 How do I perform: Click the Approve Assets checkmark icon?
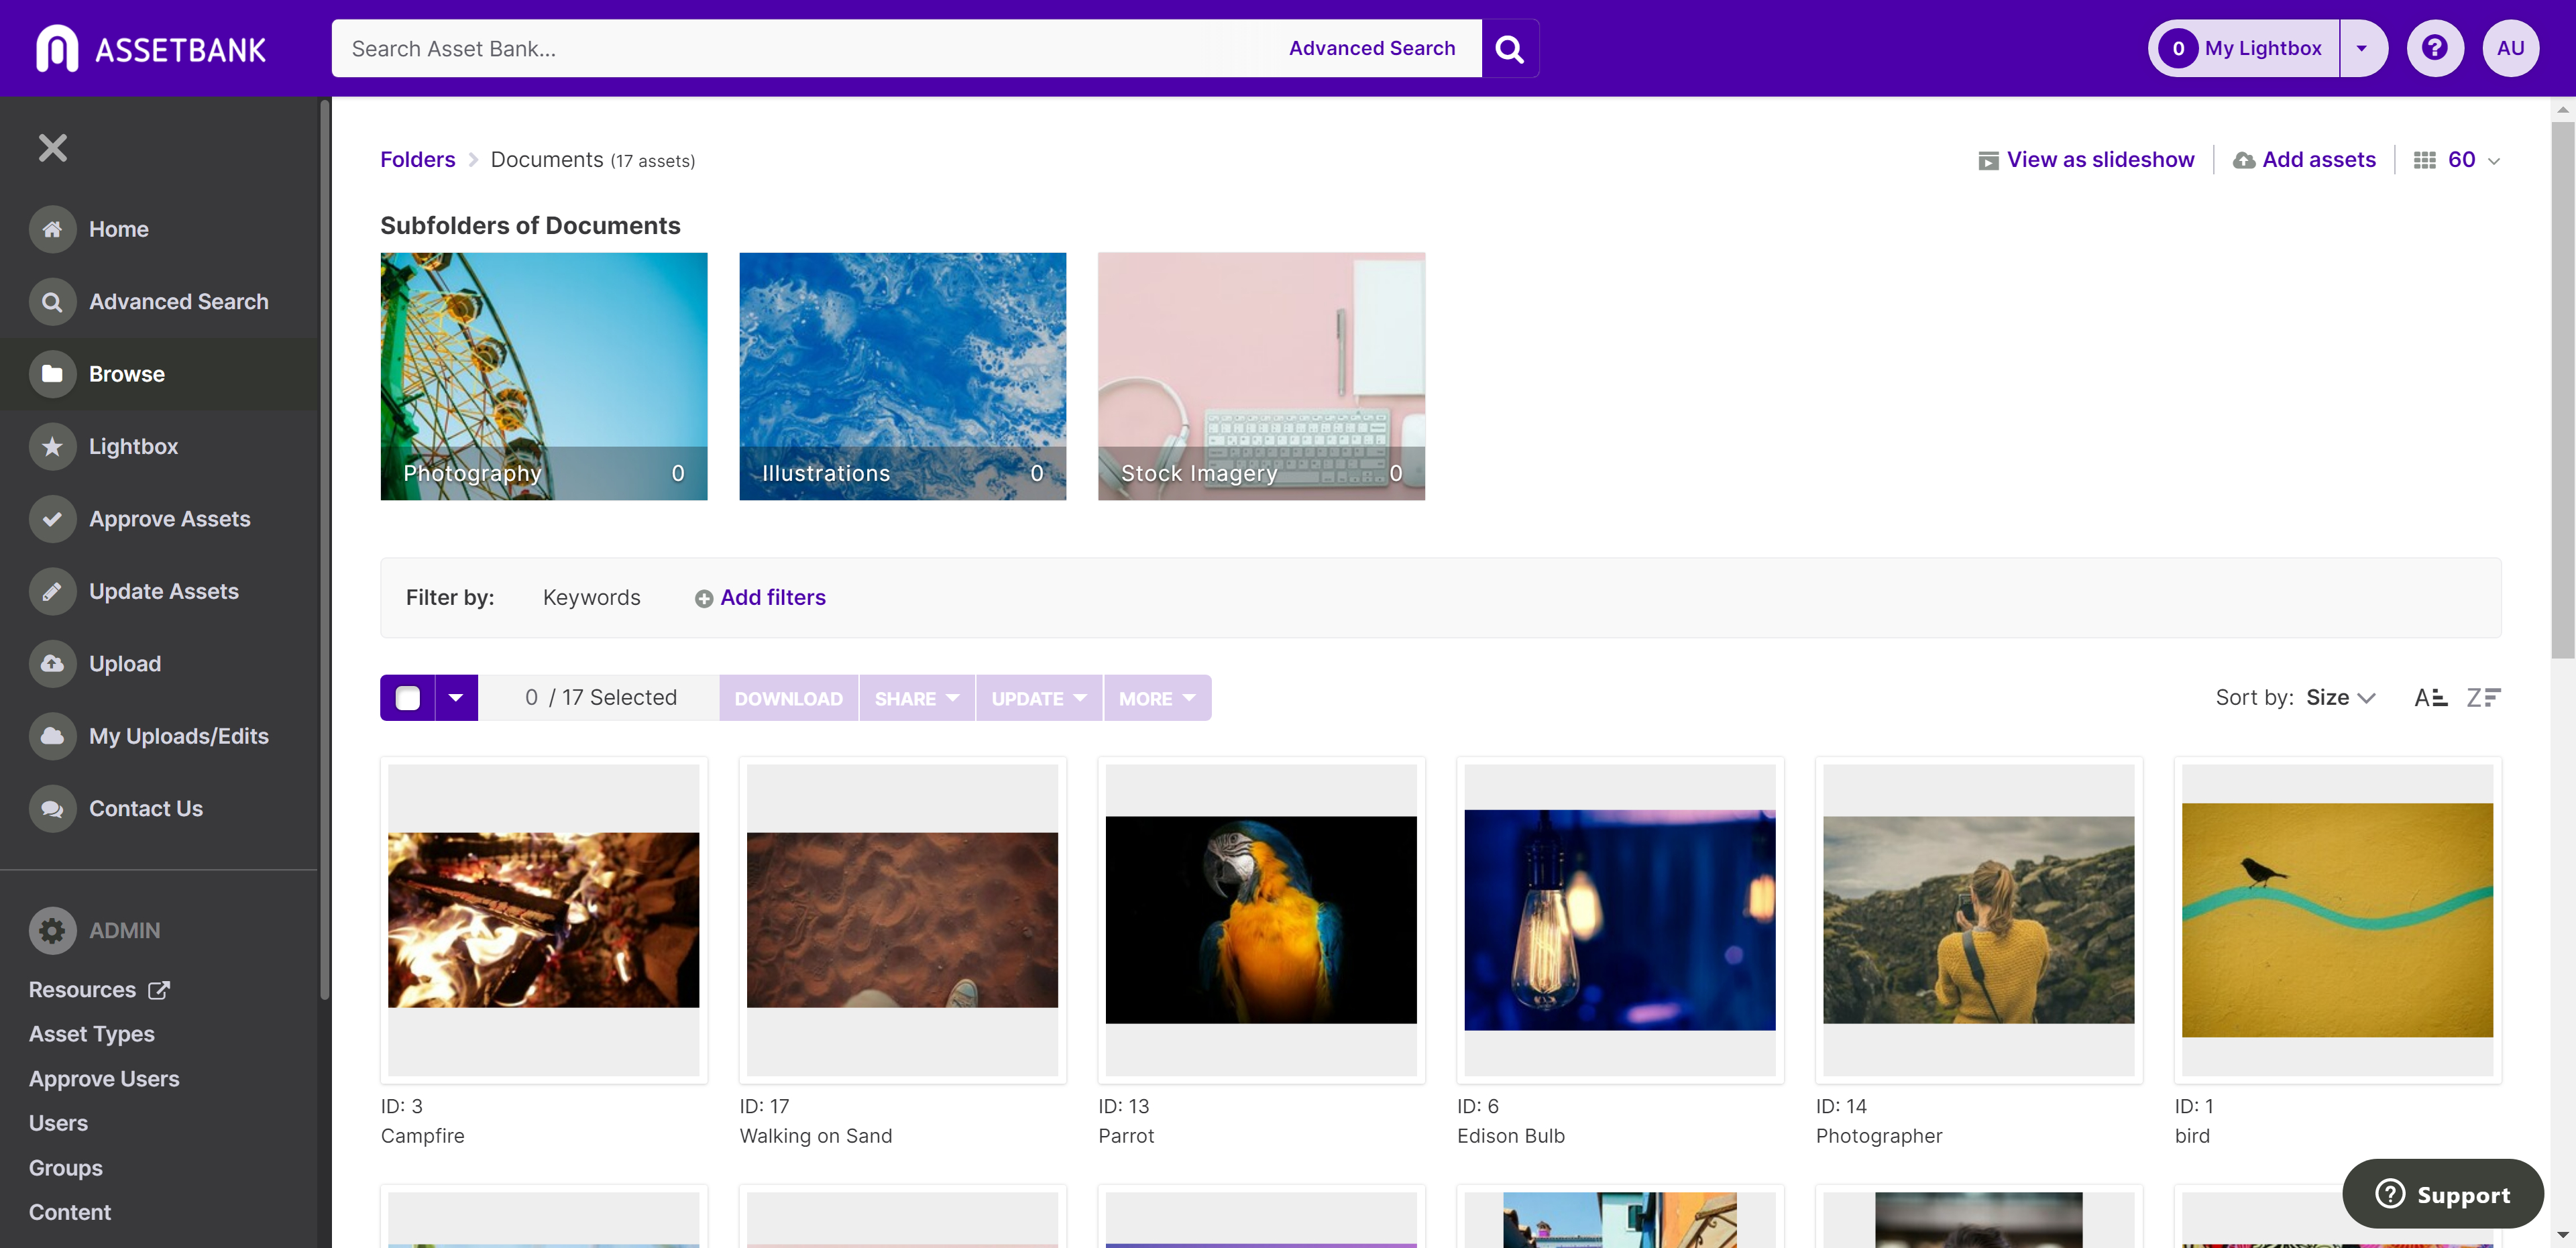53,519
